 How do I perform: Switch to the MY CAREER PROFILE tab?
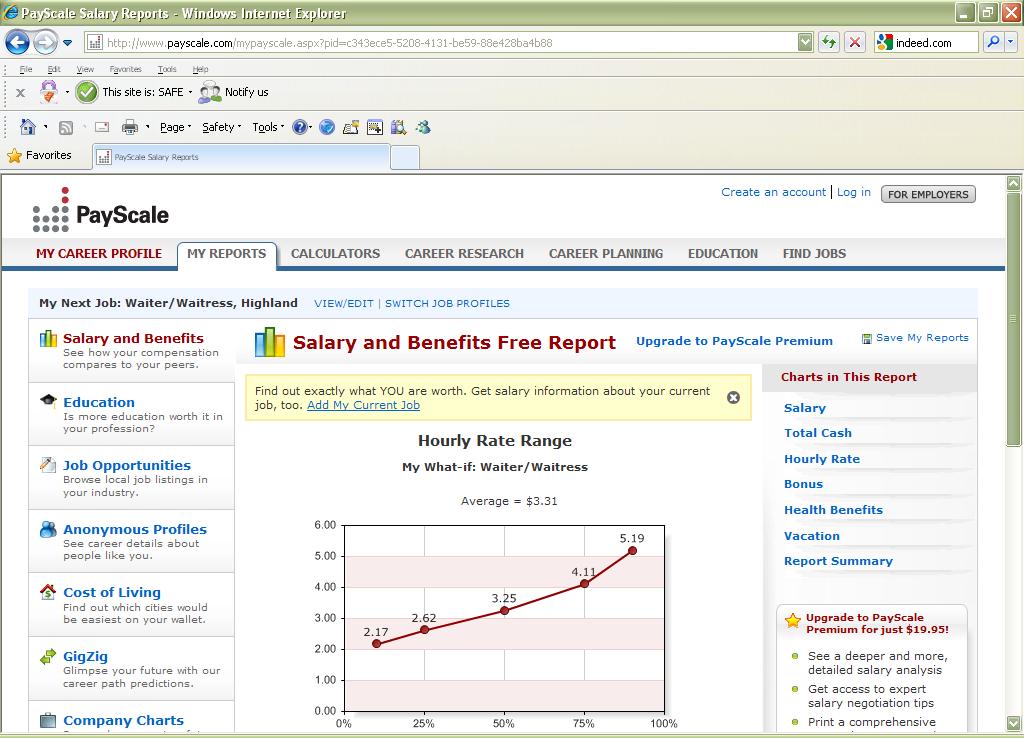coord(99,253)
